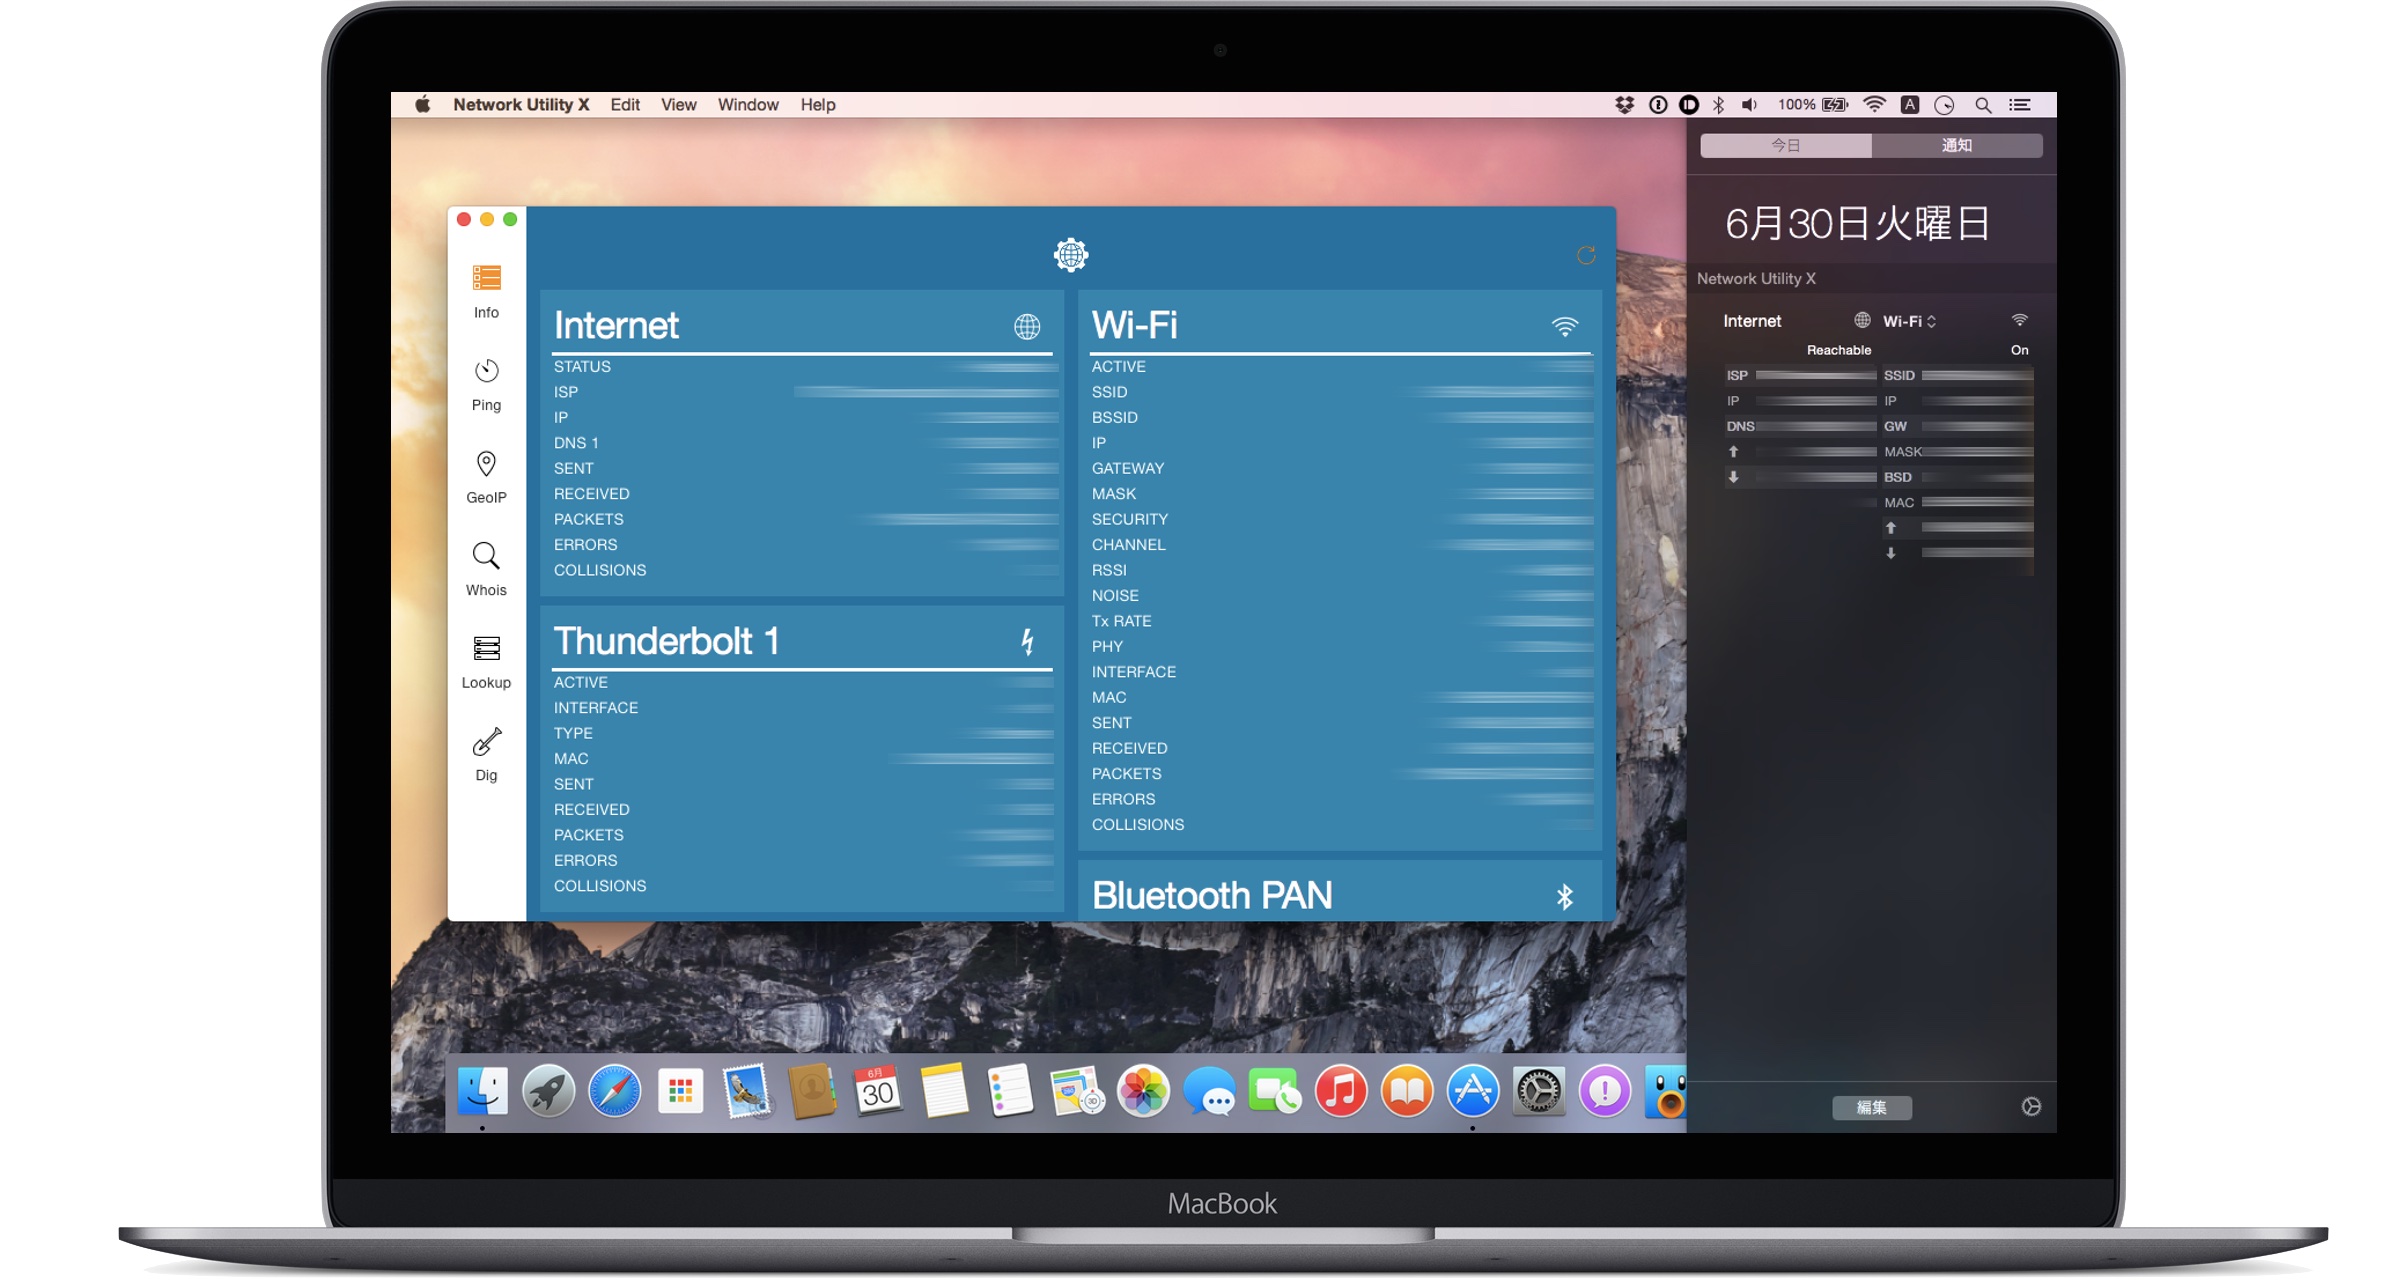Viewport: 2400px width, 1280px height.
Task: Open the Window menu
Action: pyautogui.click(x=747, y=105)
